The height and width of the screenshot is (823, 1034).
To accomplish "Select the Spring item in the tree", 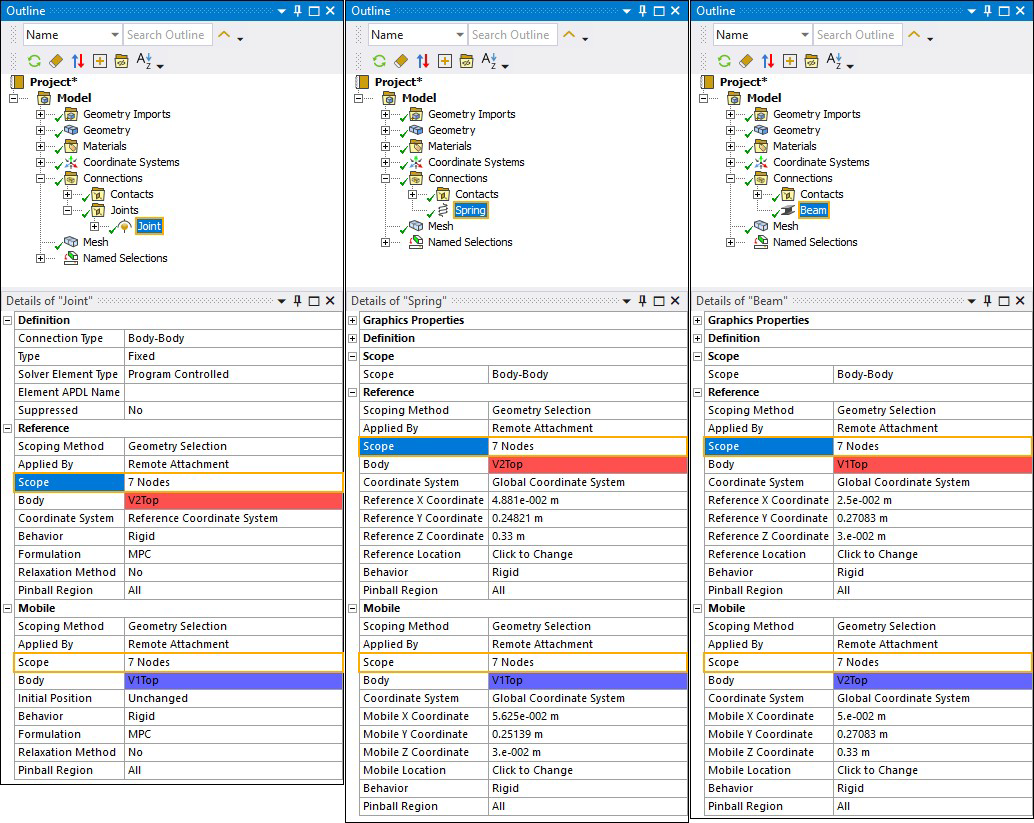I will [x=470, y=210].
